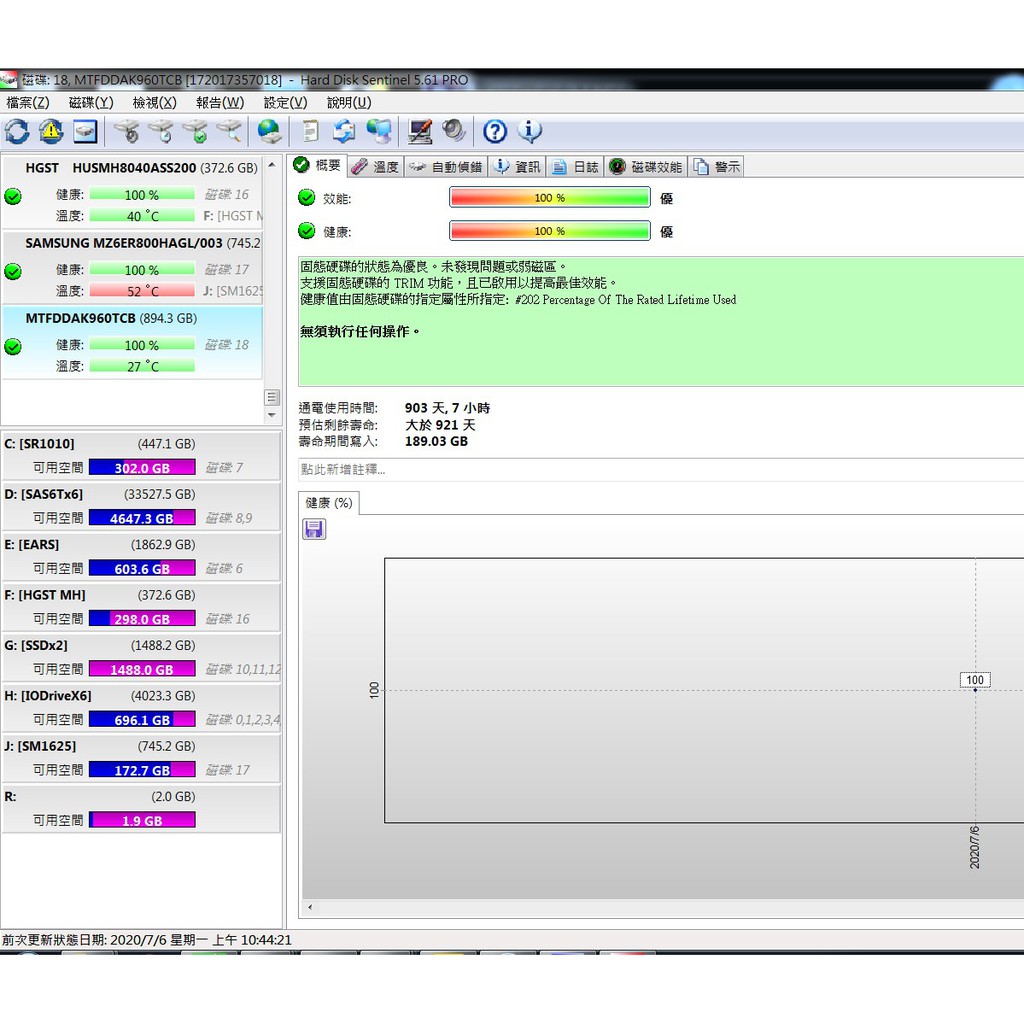Image resolution: width=1024 pixels, height=1024 pixels.
Task: Open help via the blue question mark icon
Action: [x=495, y=131]
